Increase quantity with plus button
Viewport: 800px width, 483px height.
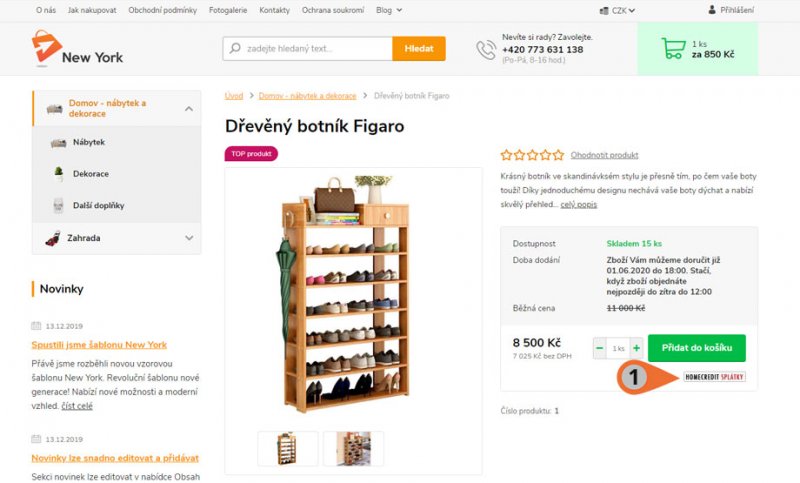pyautogui.click(x=636, y=348)
